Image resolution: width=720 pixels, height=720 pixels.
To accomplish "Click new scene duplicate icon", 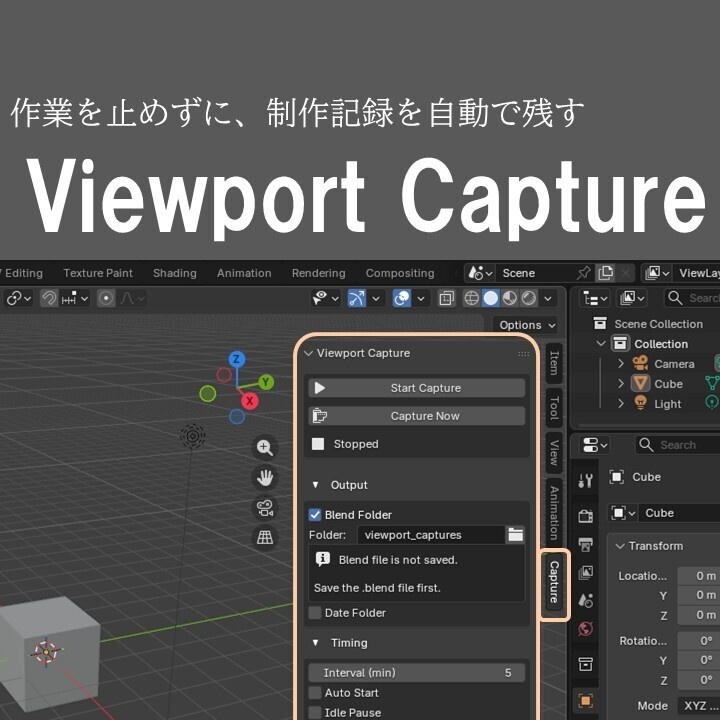I will 606,273.
